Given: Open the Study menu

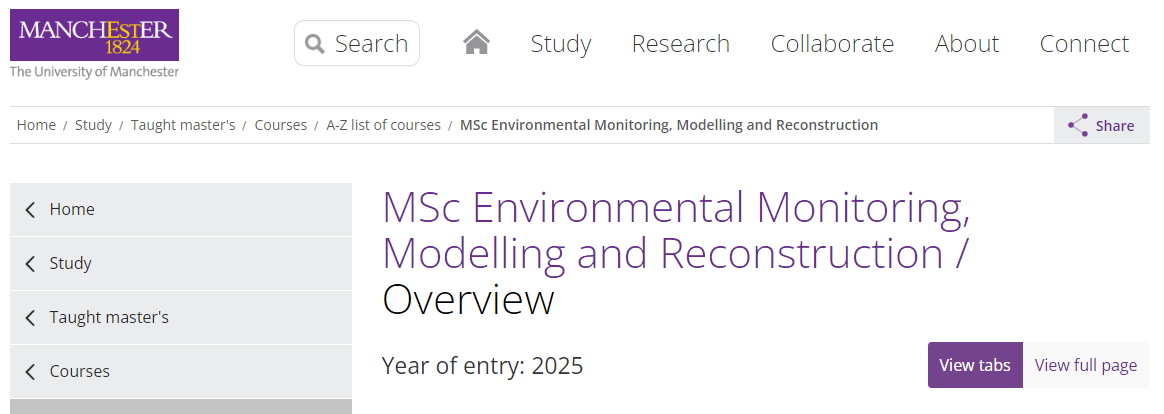Looking at the screenshot, I should [x=560, y=44].
